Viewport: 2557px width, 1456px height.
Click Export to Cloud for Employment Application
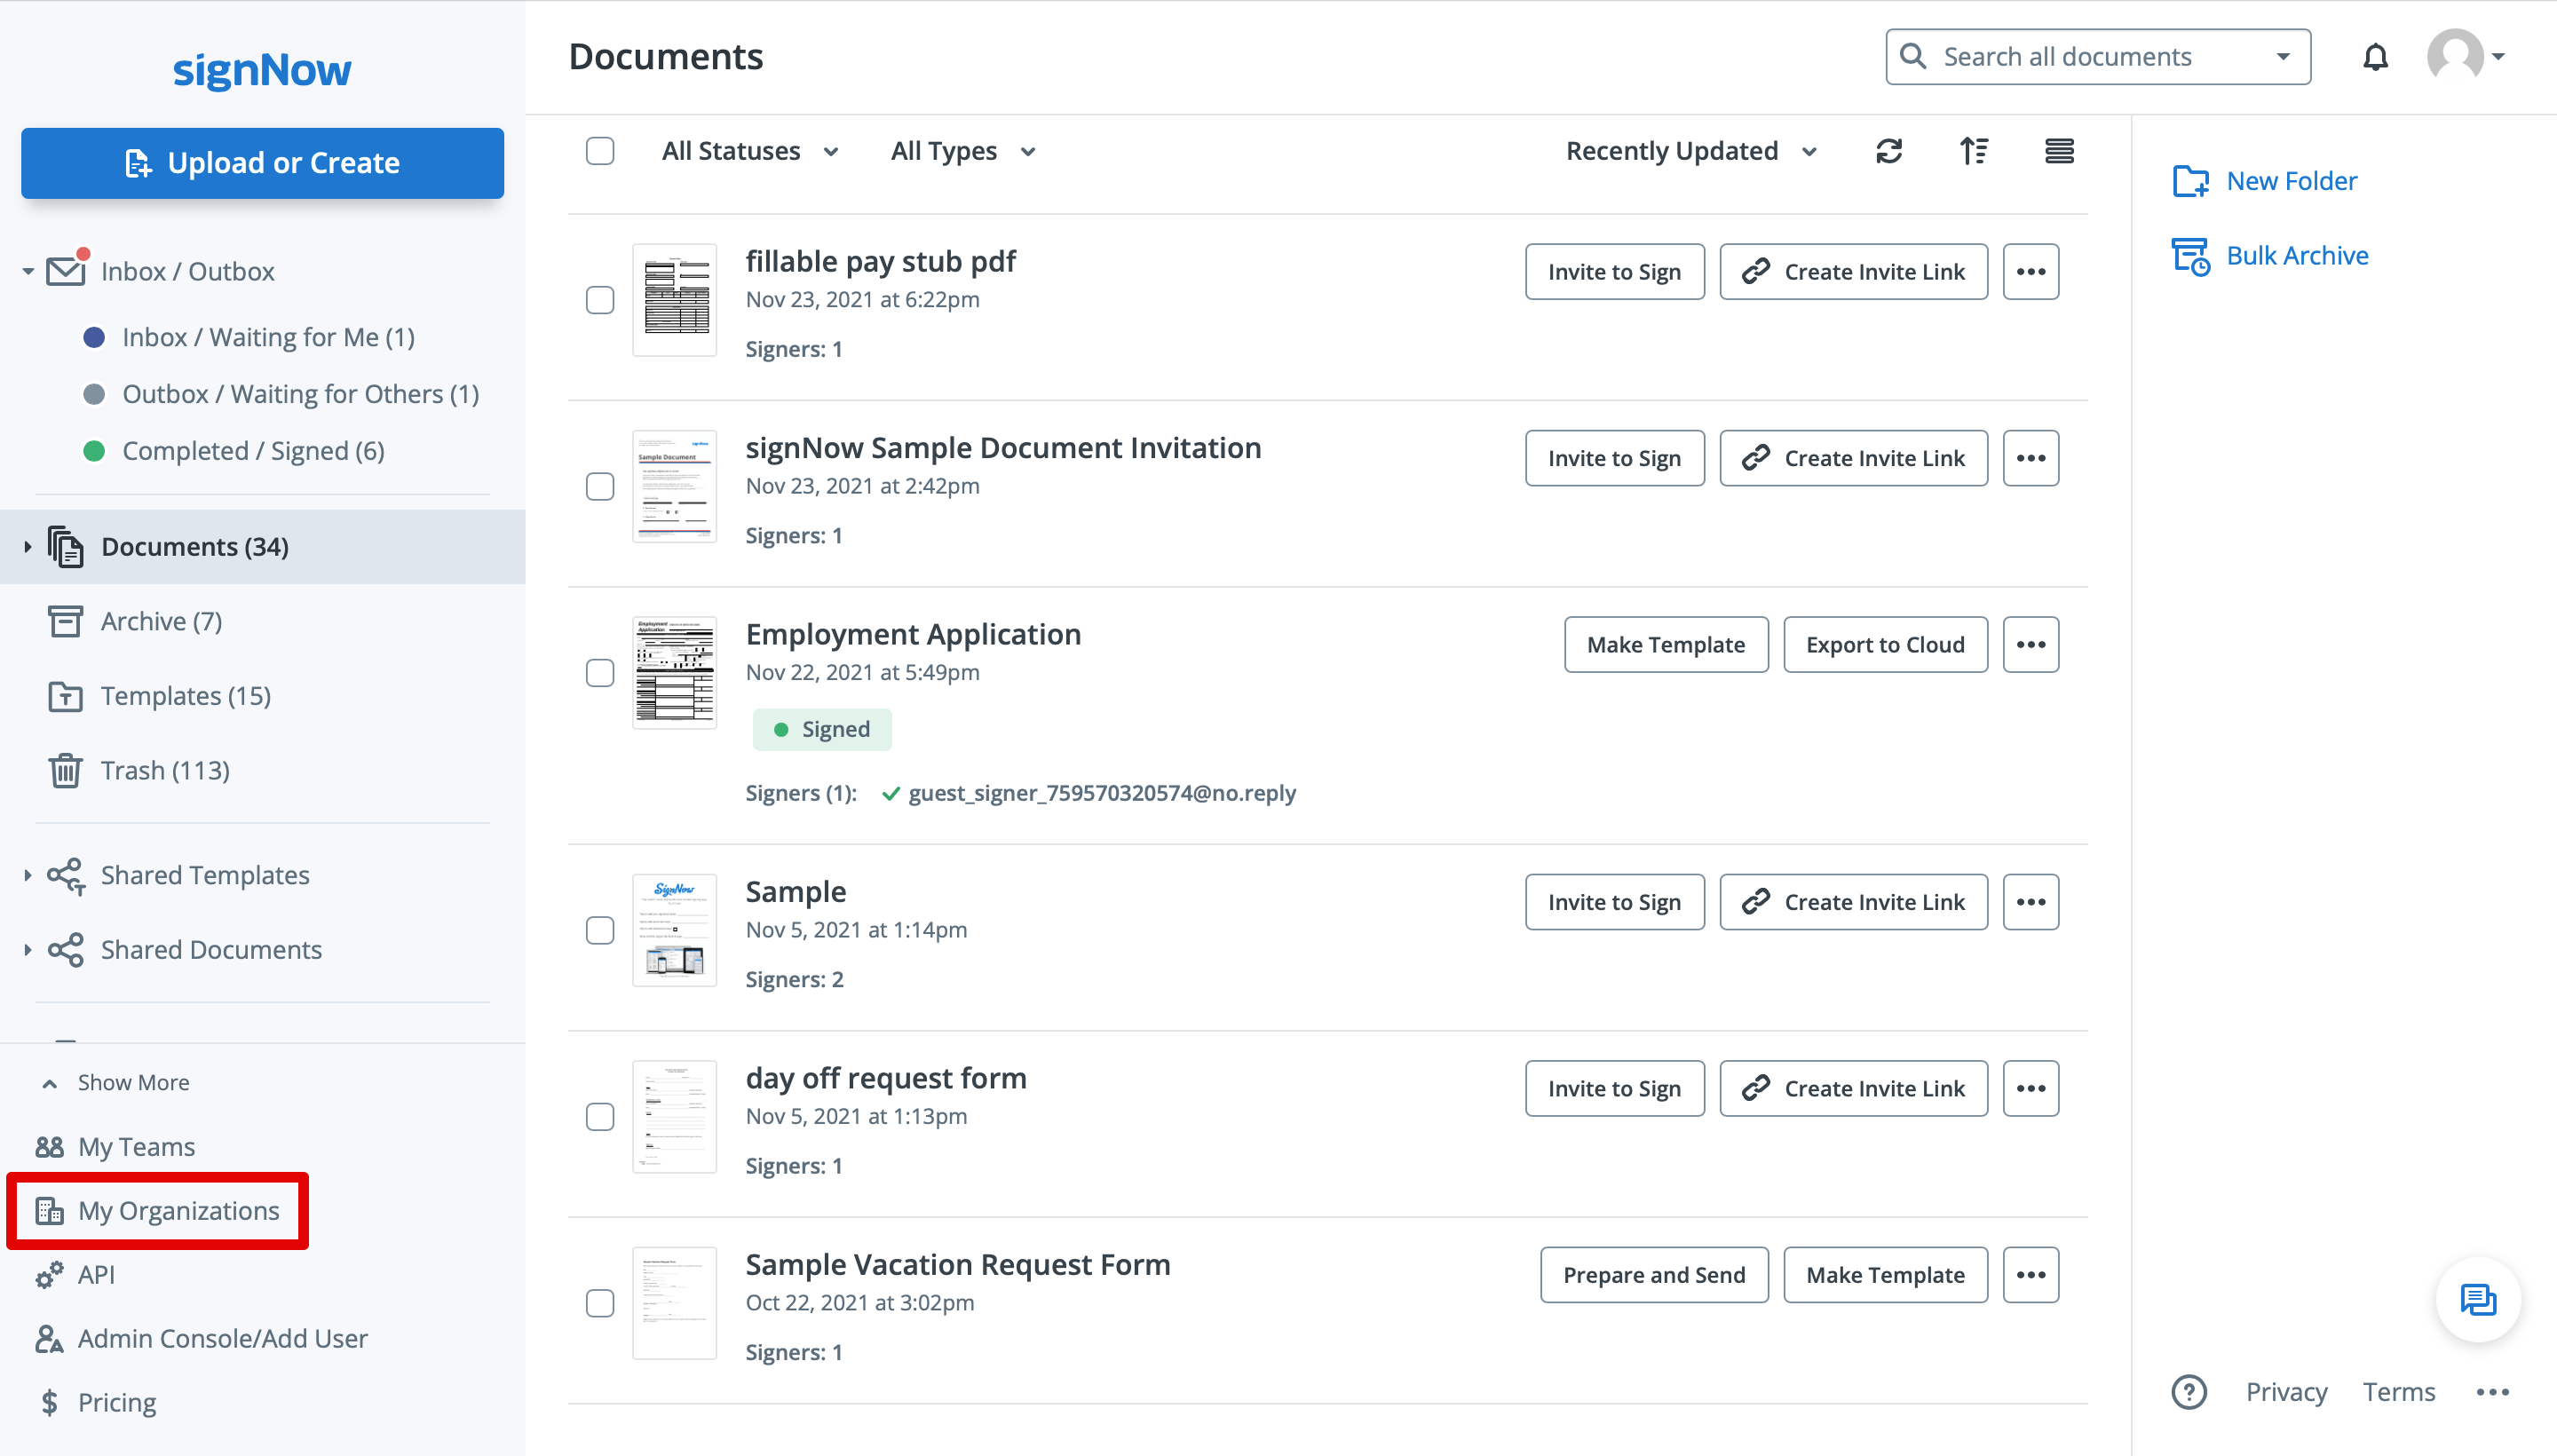point(1884,645)
